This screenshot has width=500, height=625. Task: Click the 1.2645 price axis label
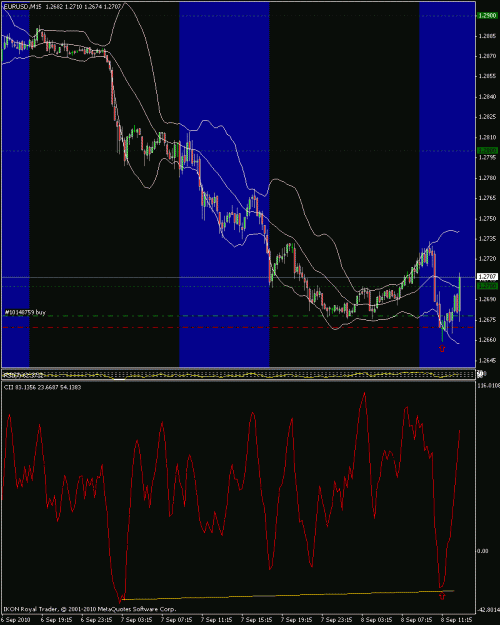pos(487,360)
